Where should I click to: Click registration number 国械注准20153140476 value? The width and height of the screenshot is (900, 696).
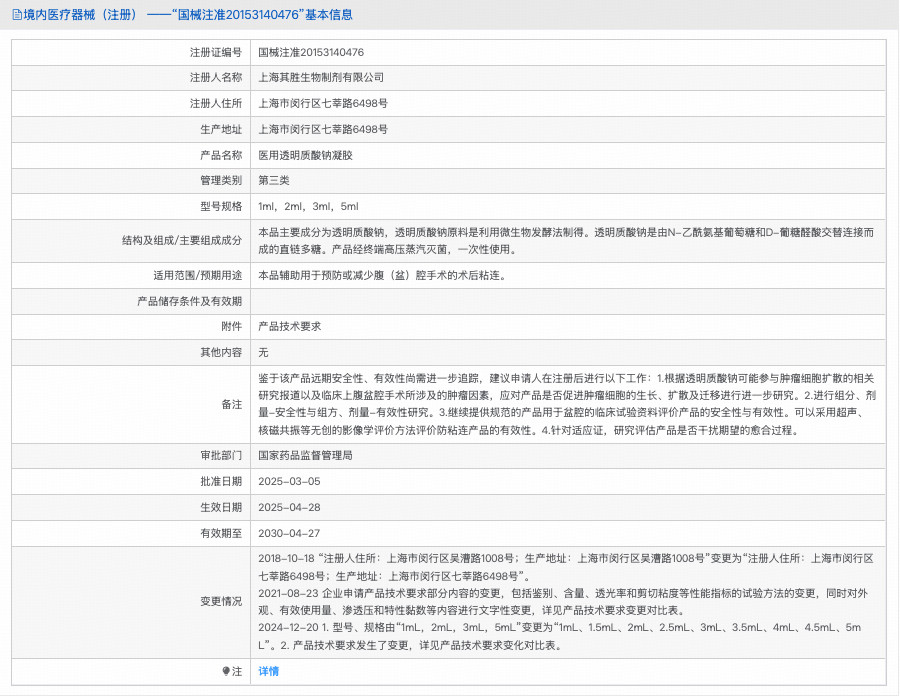[x=311, y=52]
